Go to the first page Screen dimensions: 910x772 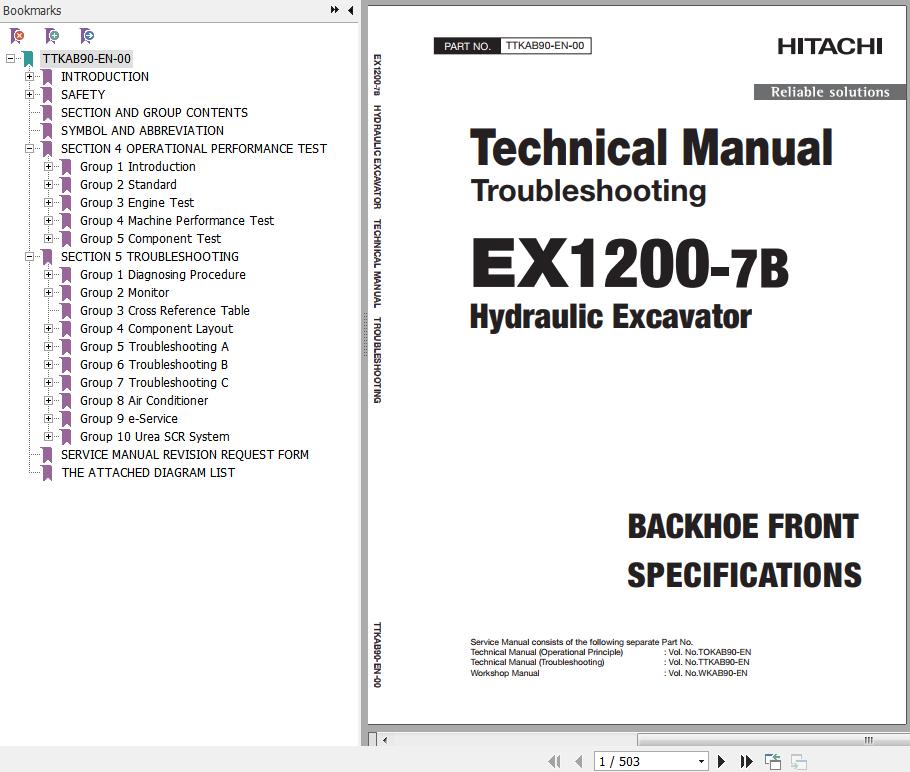pos(554,761)
